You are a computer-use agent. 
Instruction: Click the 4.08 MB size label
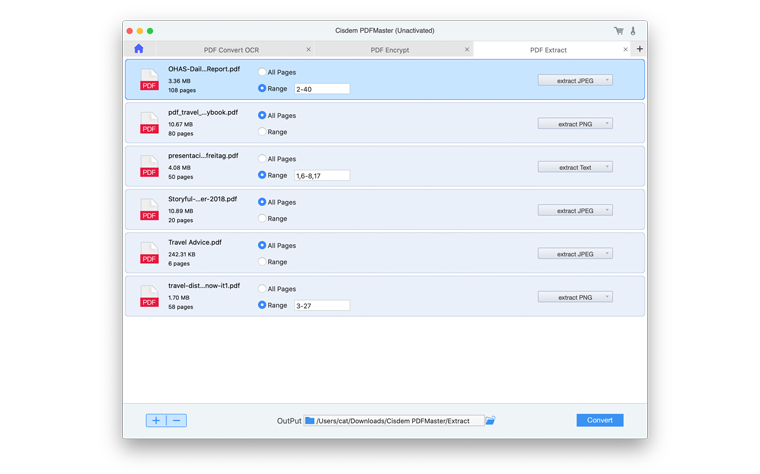[x=179, y=168]
